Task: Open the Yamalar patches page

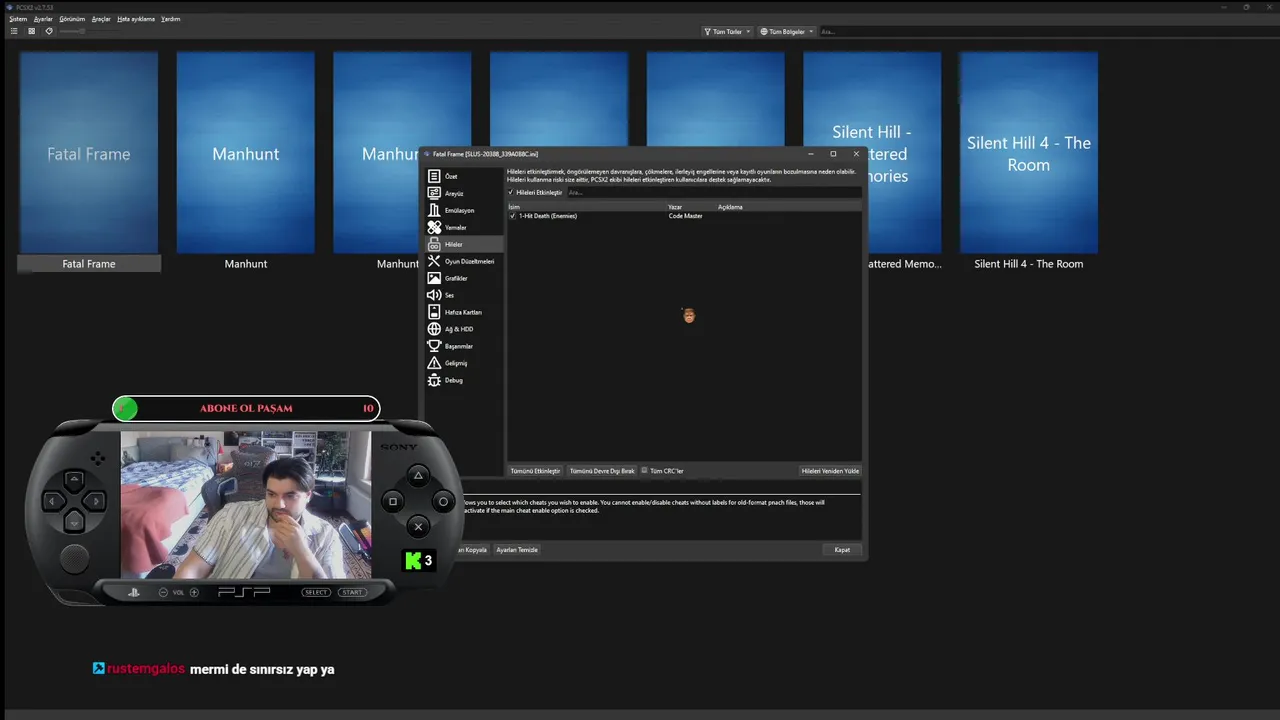Action: click(x=464, y=227)
